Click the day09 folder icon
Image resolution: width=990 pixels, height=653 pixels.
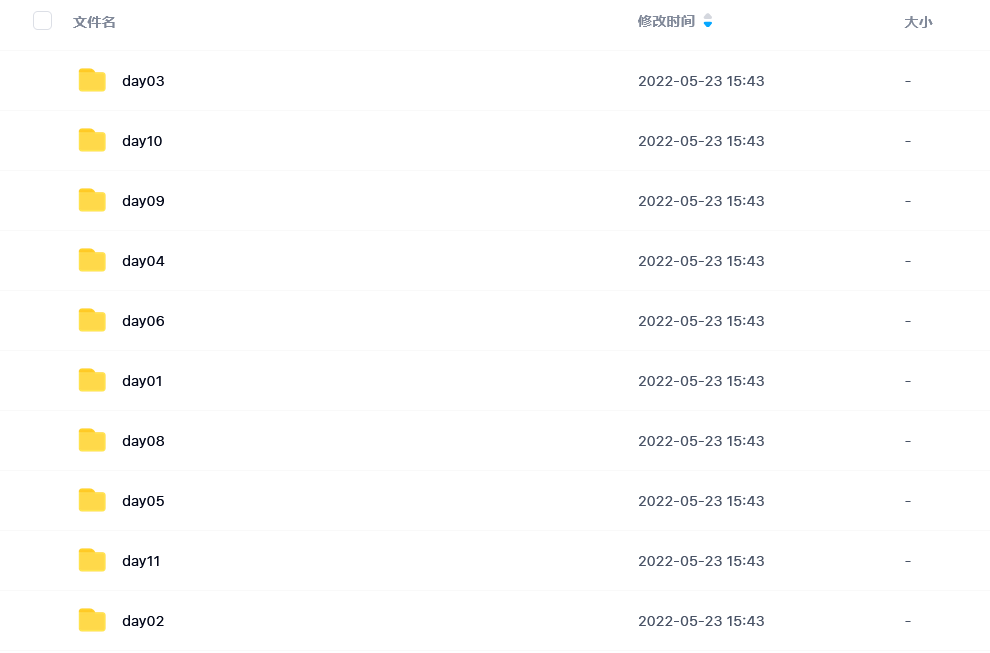click(92, 200)
